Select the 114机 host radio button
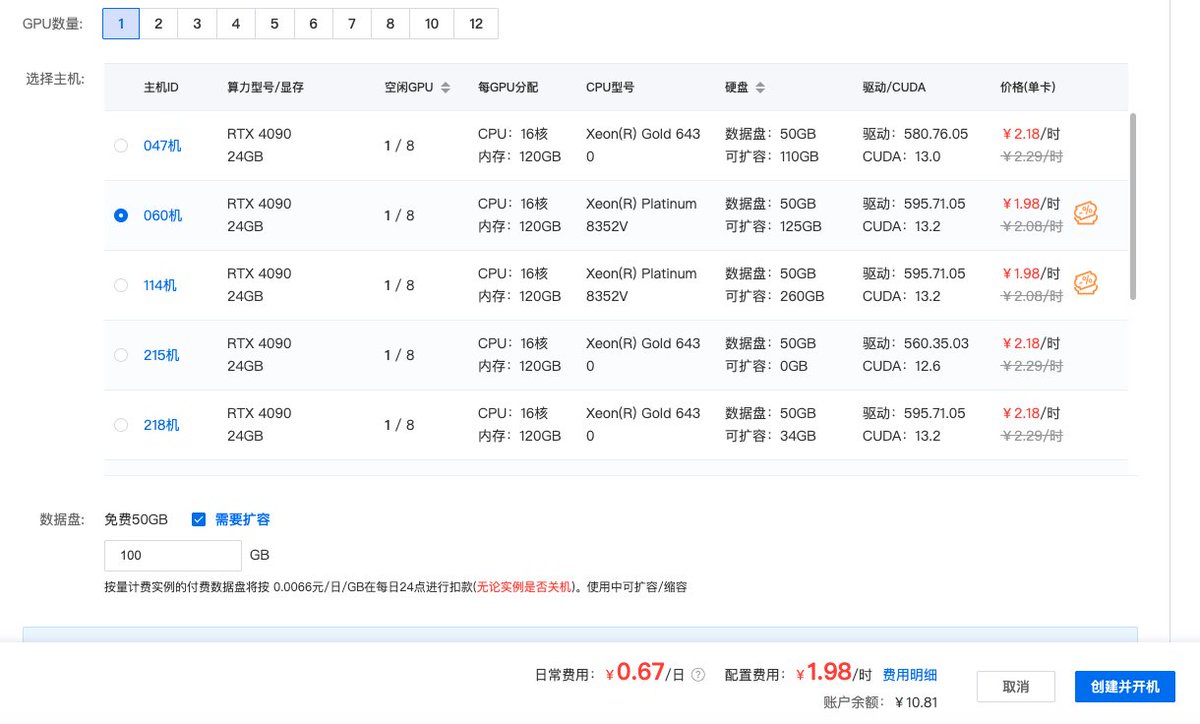Viewport: 1200px width, 724px height. (x=121, y=285)
